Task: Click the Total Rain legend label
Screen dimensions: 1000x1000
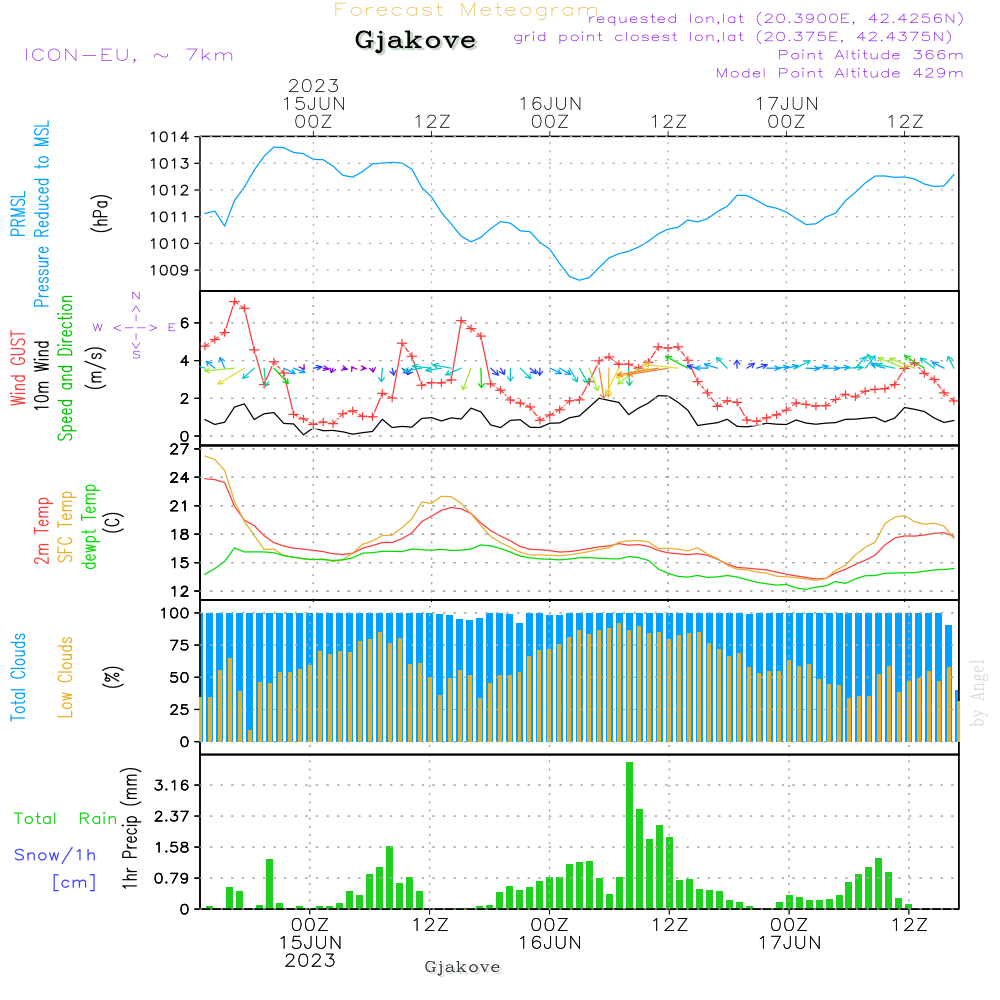Action: click(x=65, y=818)
